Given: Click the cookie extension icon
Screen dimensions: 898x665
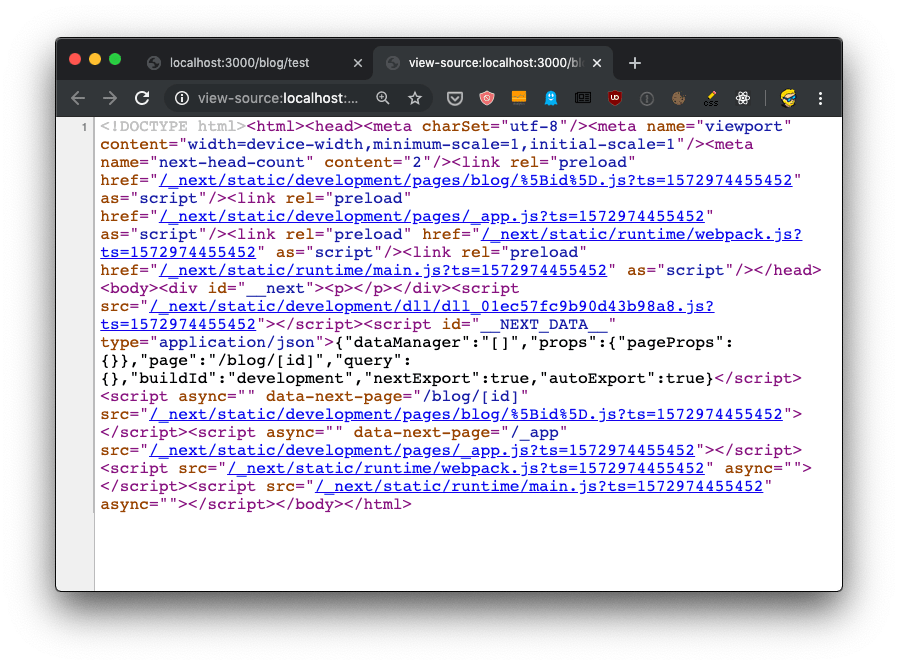Looking at the screenshot, I should [678, 98].
